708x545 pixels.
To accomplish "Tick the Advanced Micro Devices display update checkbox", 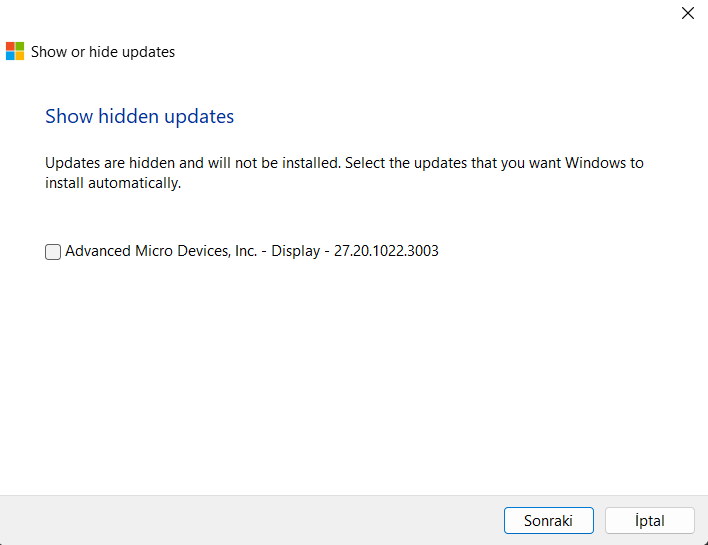I will [x=53, y=252].
